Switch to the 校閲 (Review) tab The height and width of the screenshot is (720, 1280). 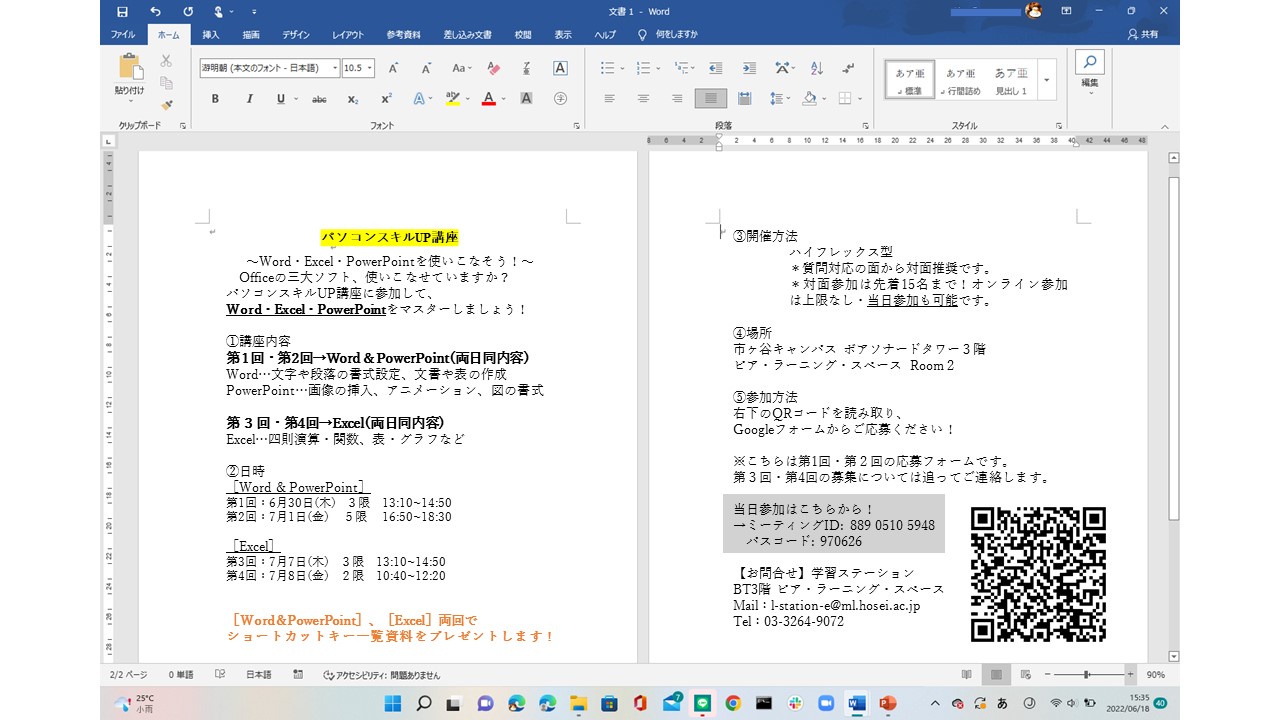pyautogui.click(x=523, y=34)
